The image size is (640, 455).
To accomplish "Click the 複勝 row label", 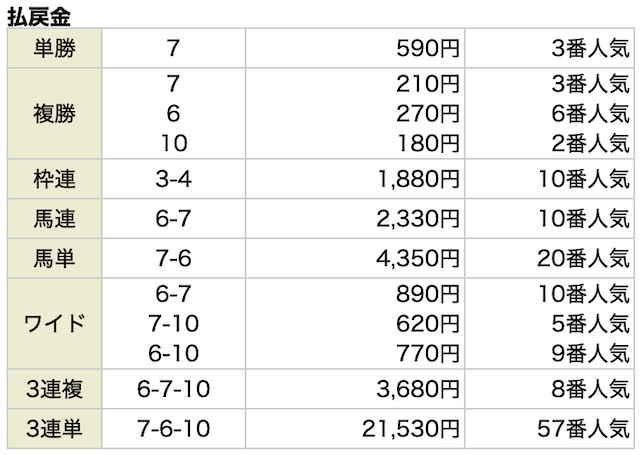I will coord(54,113).
